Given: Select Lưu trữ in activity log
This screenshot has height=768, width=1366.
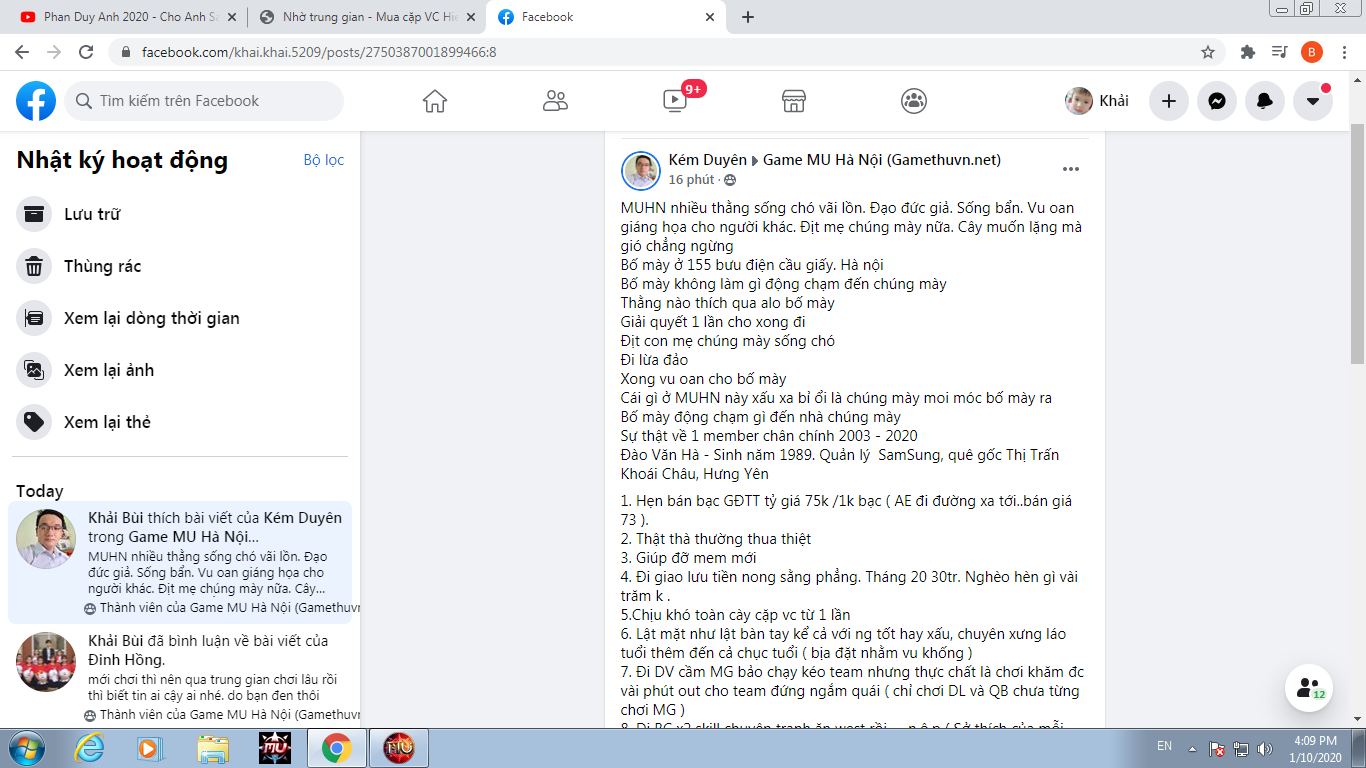Looking at the screenshot, I should coord(92,214).
